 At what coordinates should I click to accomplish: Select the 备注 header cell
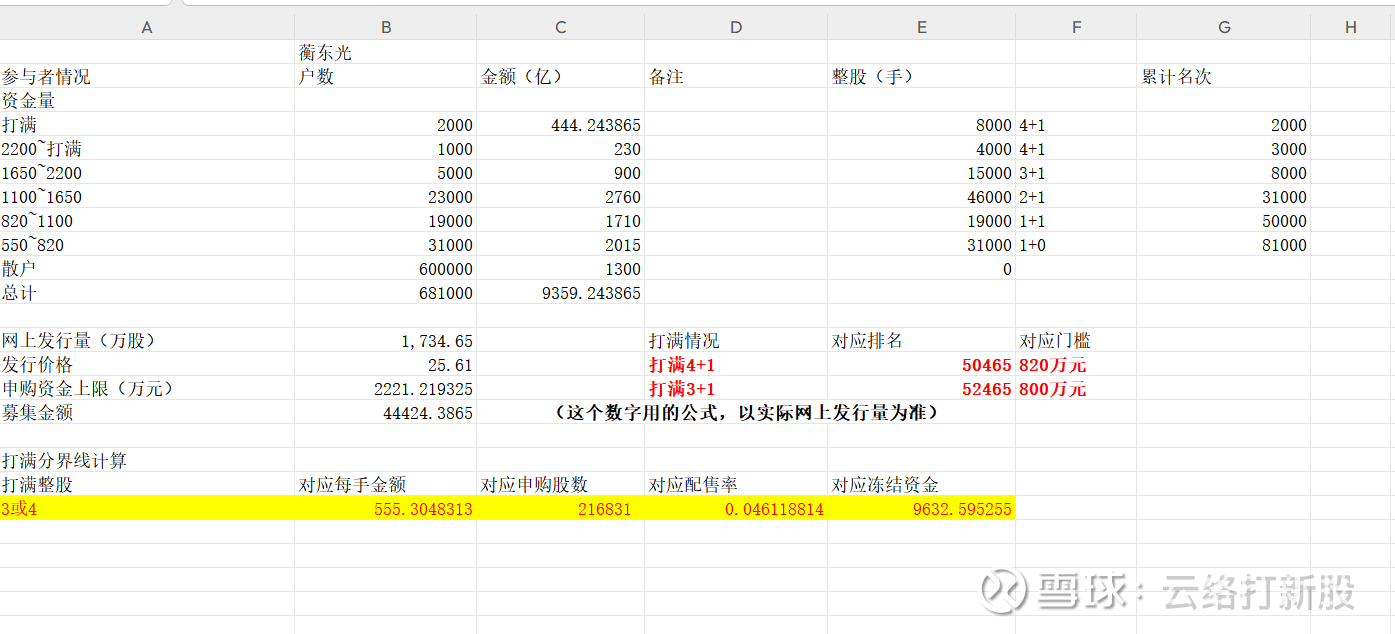(x=736, y=76)
